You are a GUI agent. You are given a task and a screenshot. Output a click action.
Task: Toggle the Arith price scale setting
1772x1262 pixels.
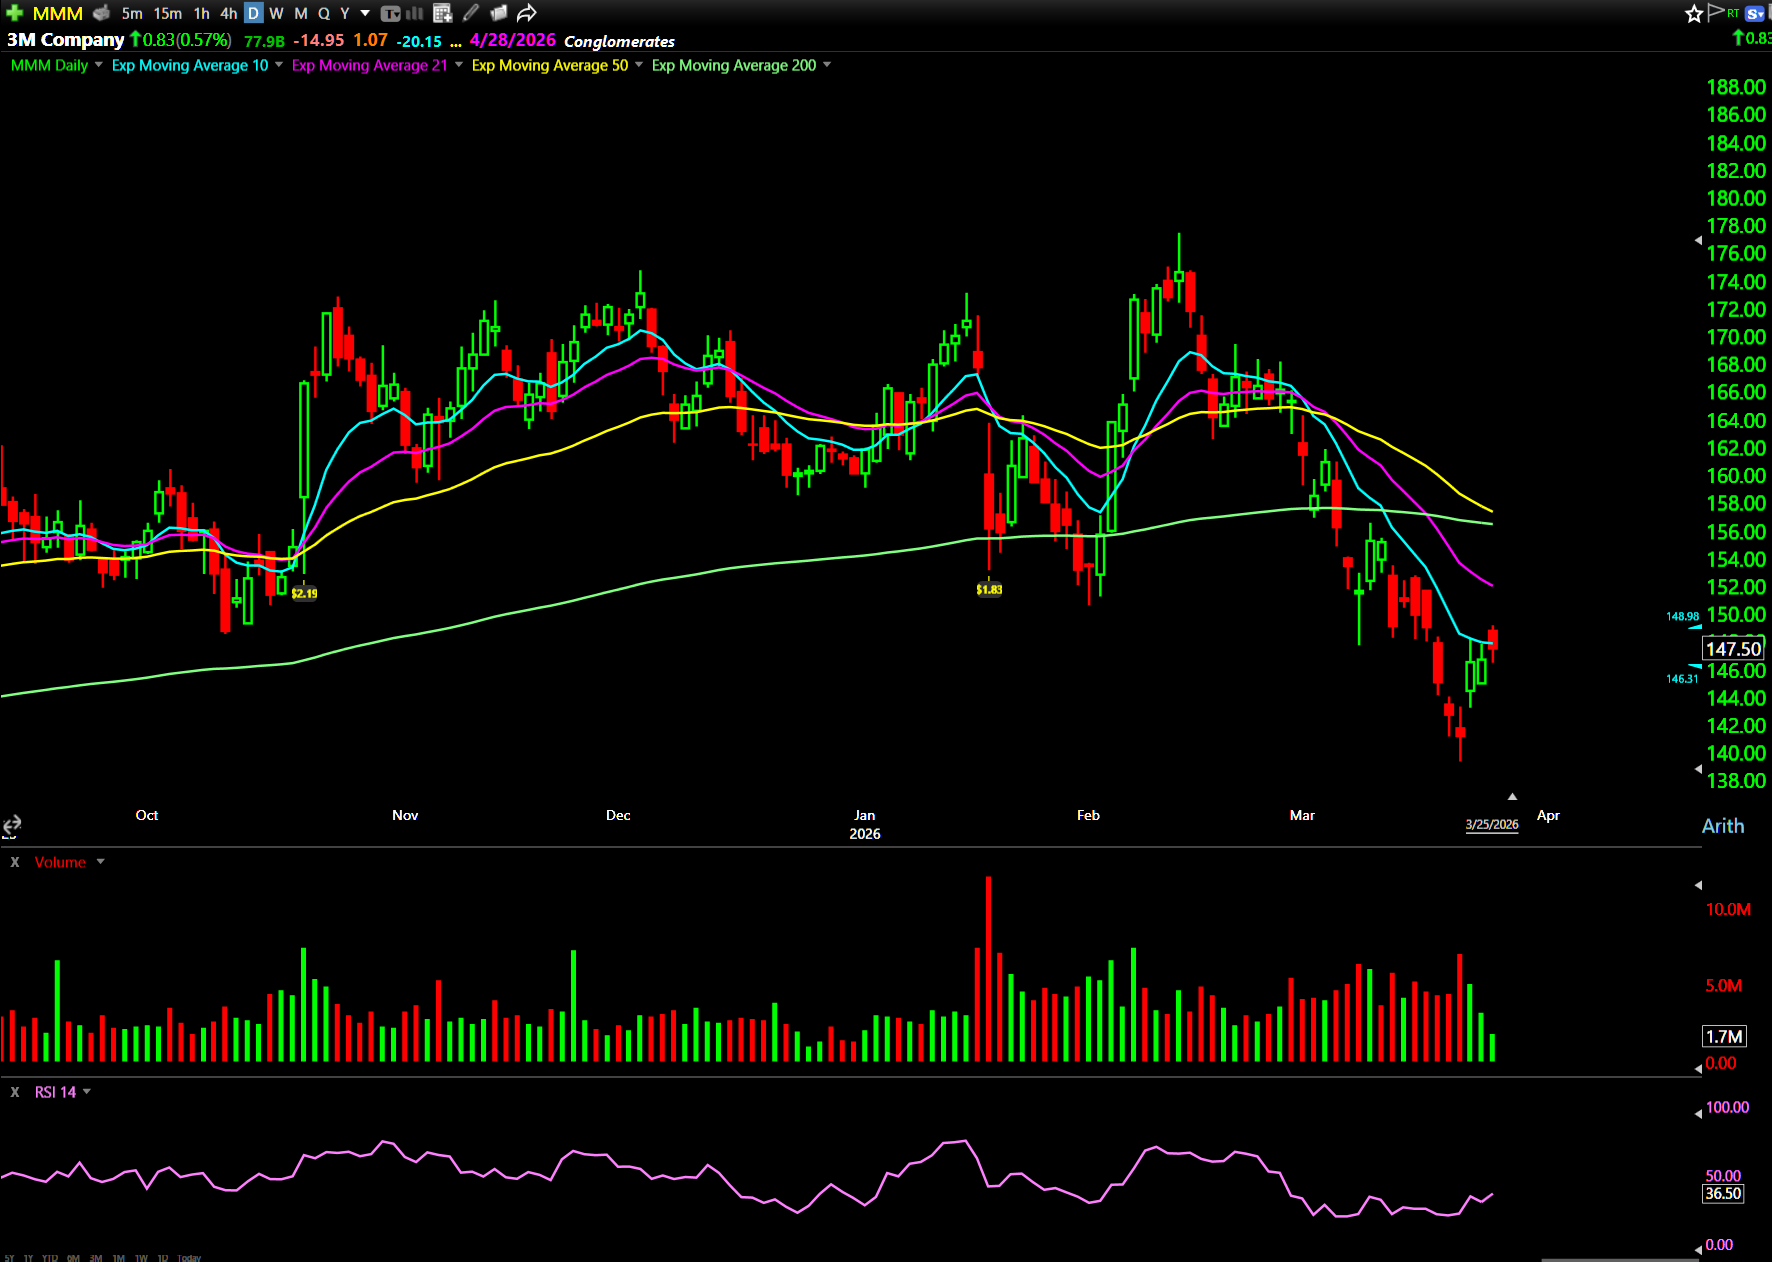pos(1722,826)
